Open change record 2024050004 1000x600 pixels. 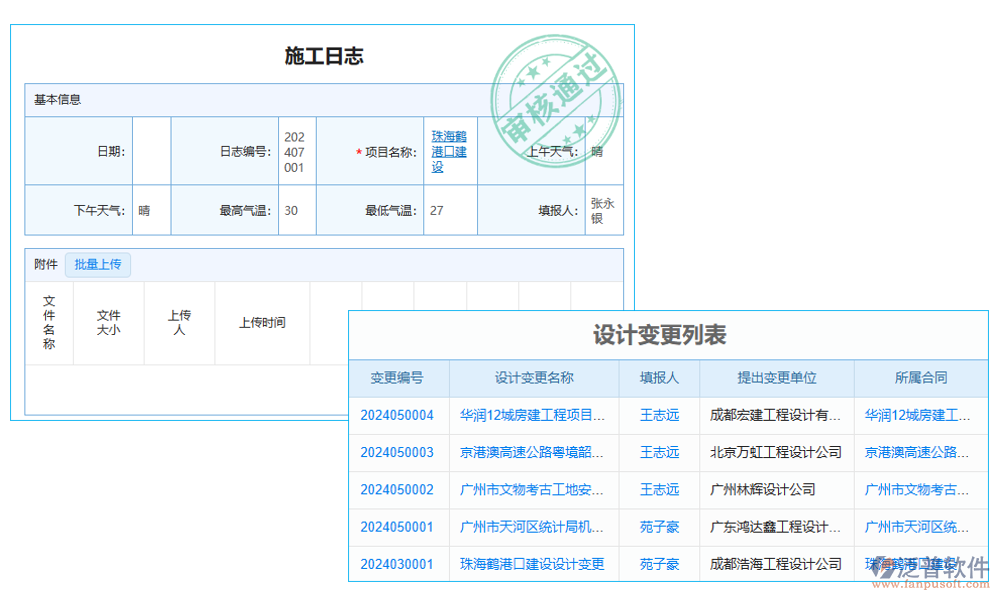[397, 415]
